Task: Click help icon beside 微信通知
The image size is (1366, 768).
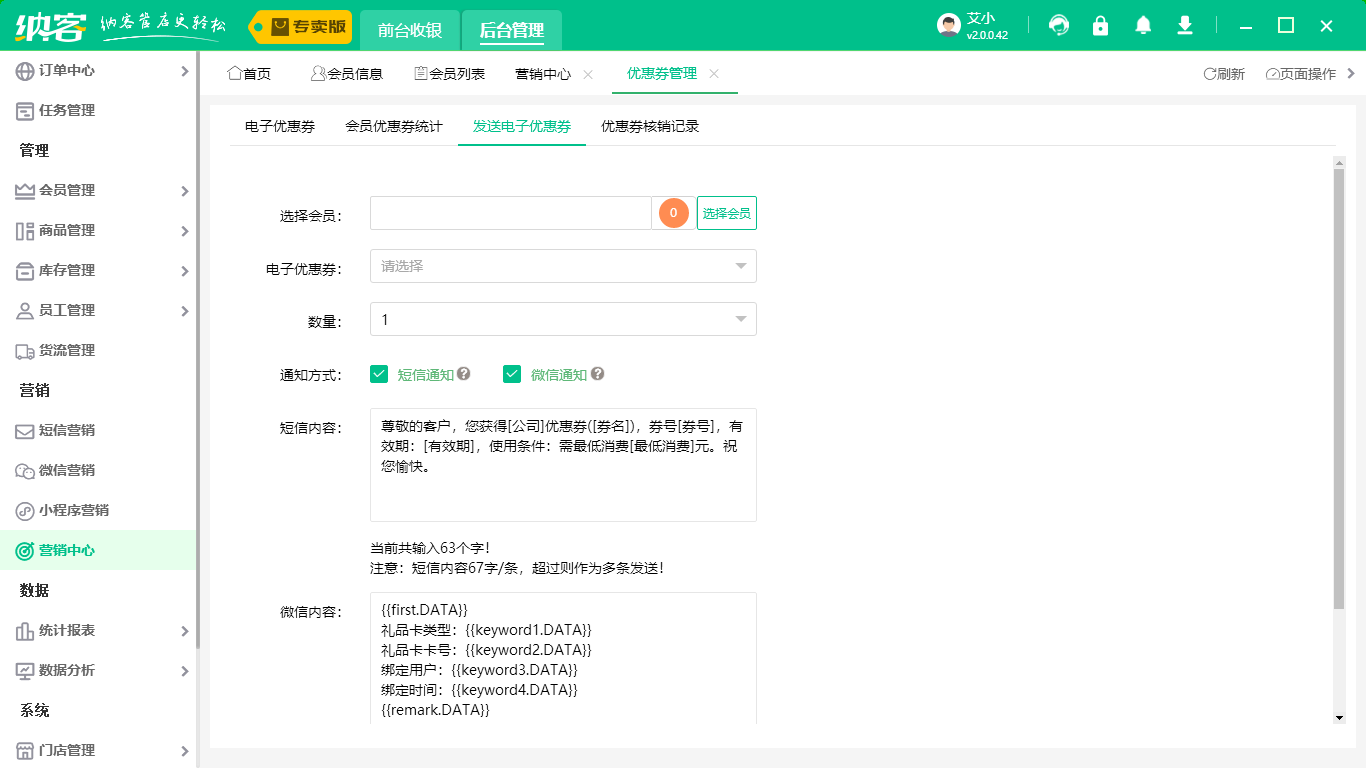Action: 597,374
